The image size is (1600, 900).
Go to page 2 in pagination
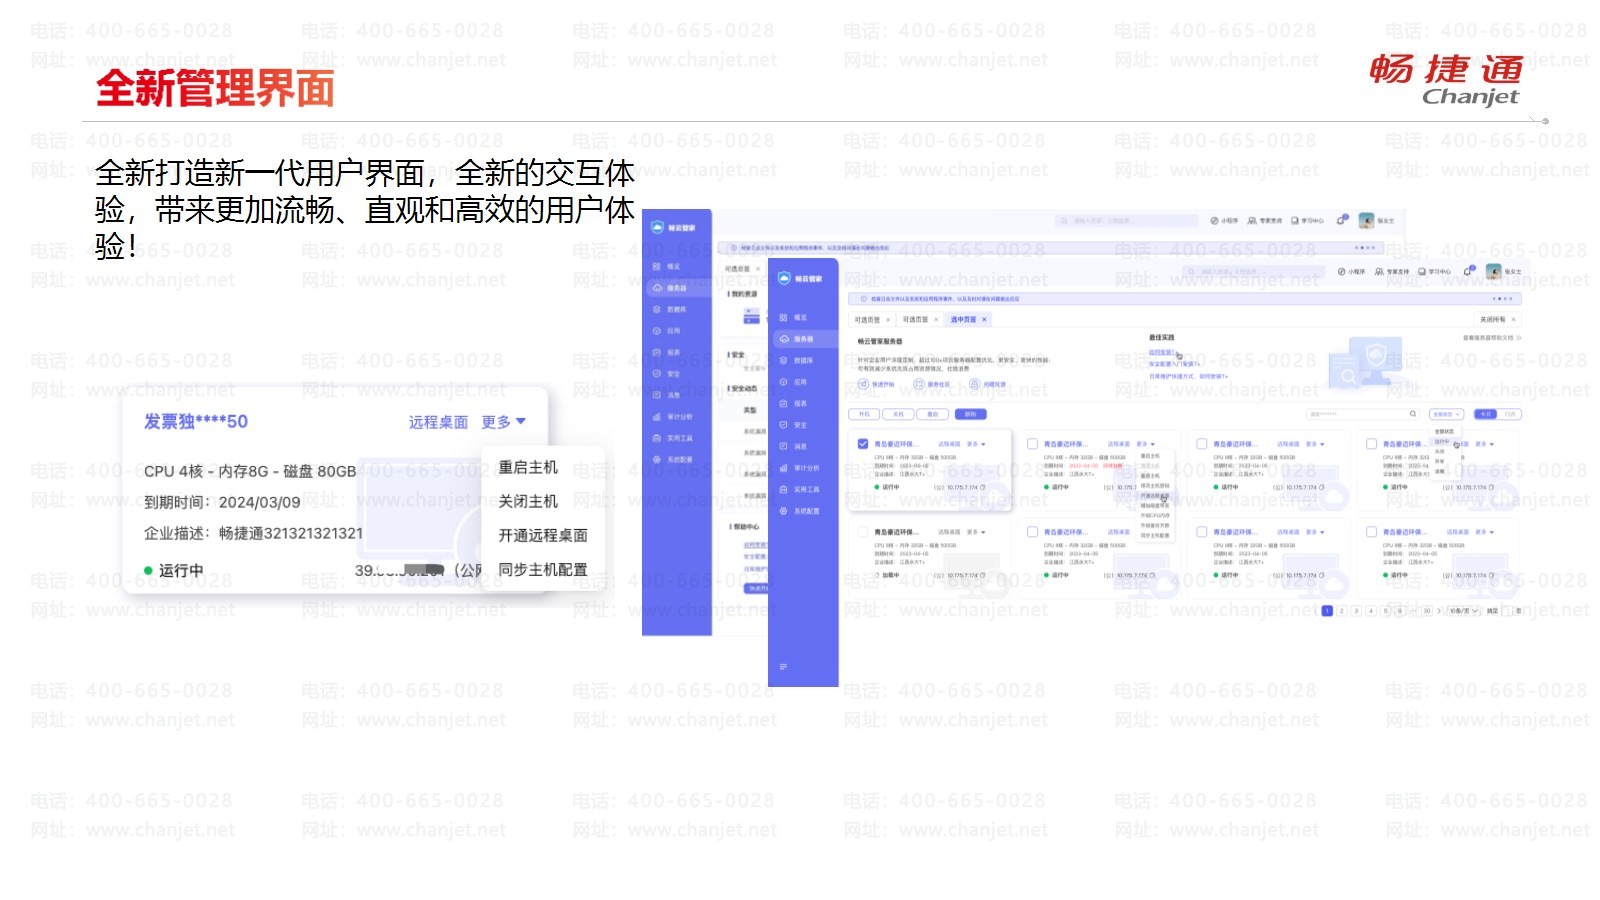point(1341,611)
